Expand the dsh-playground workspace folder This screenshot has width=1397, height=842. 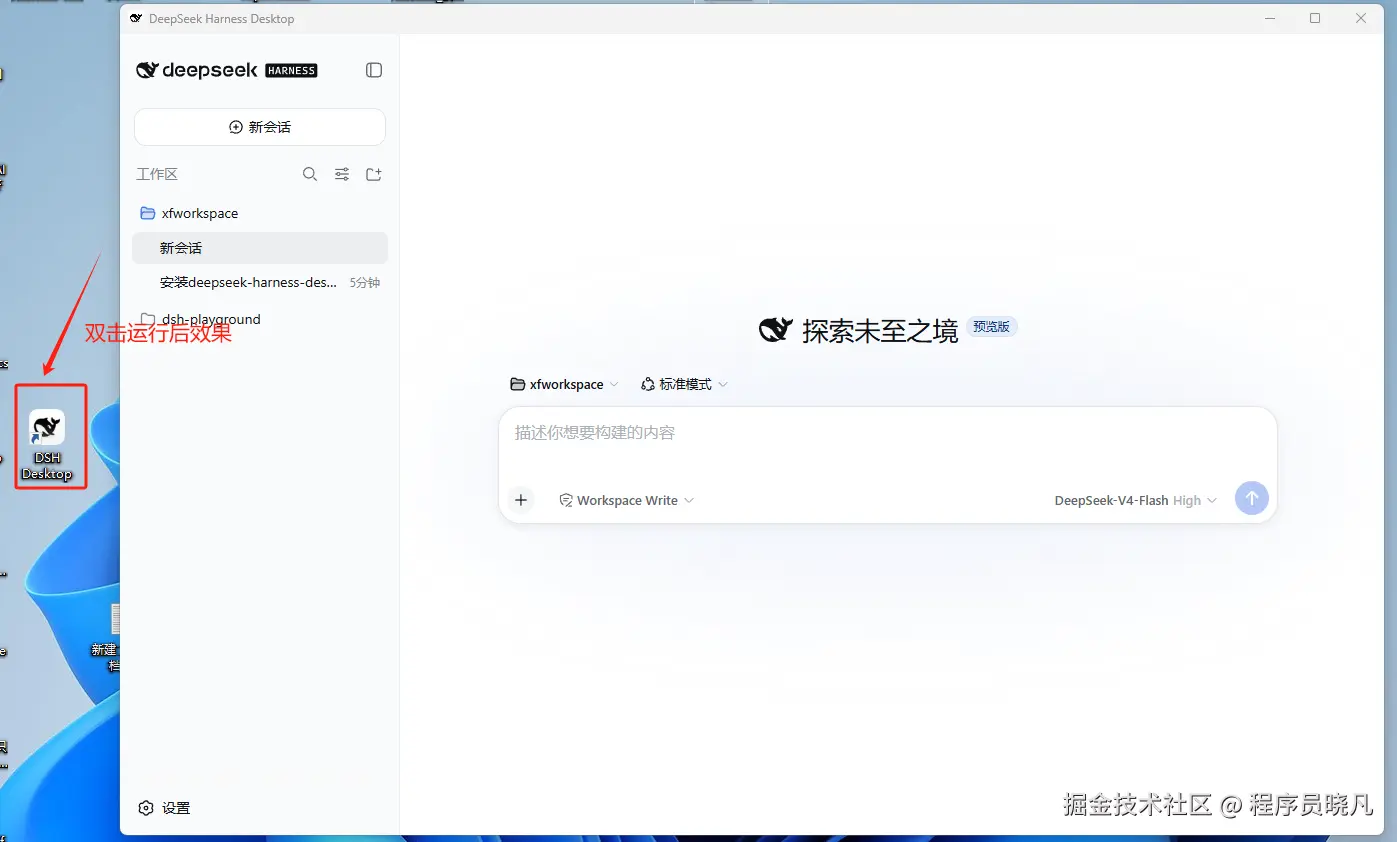tap(260, 319)
